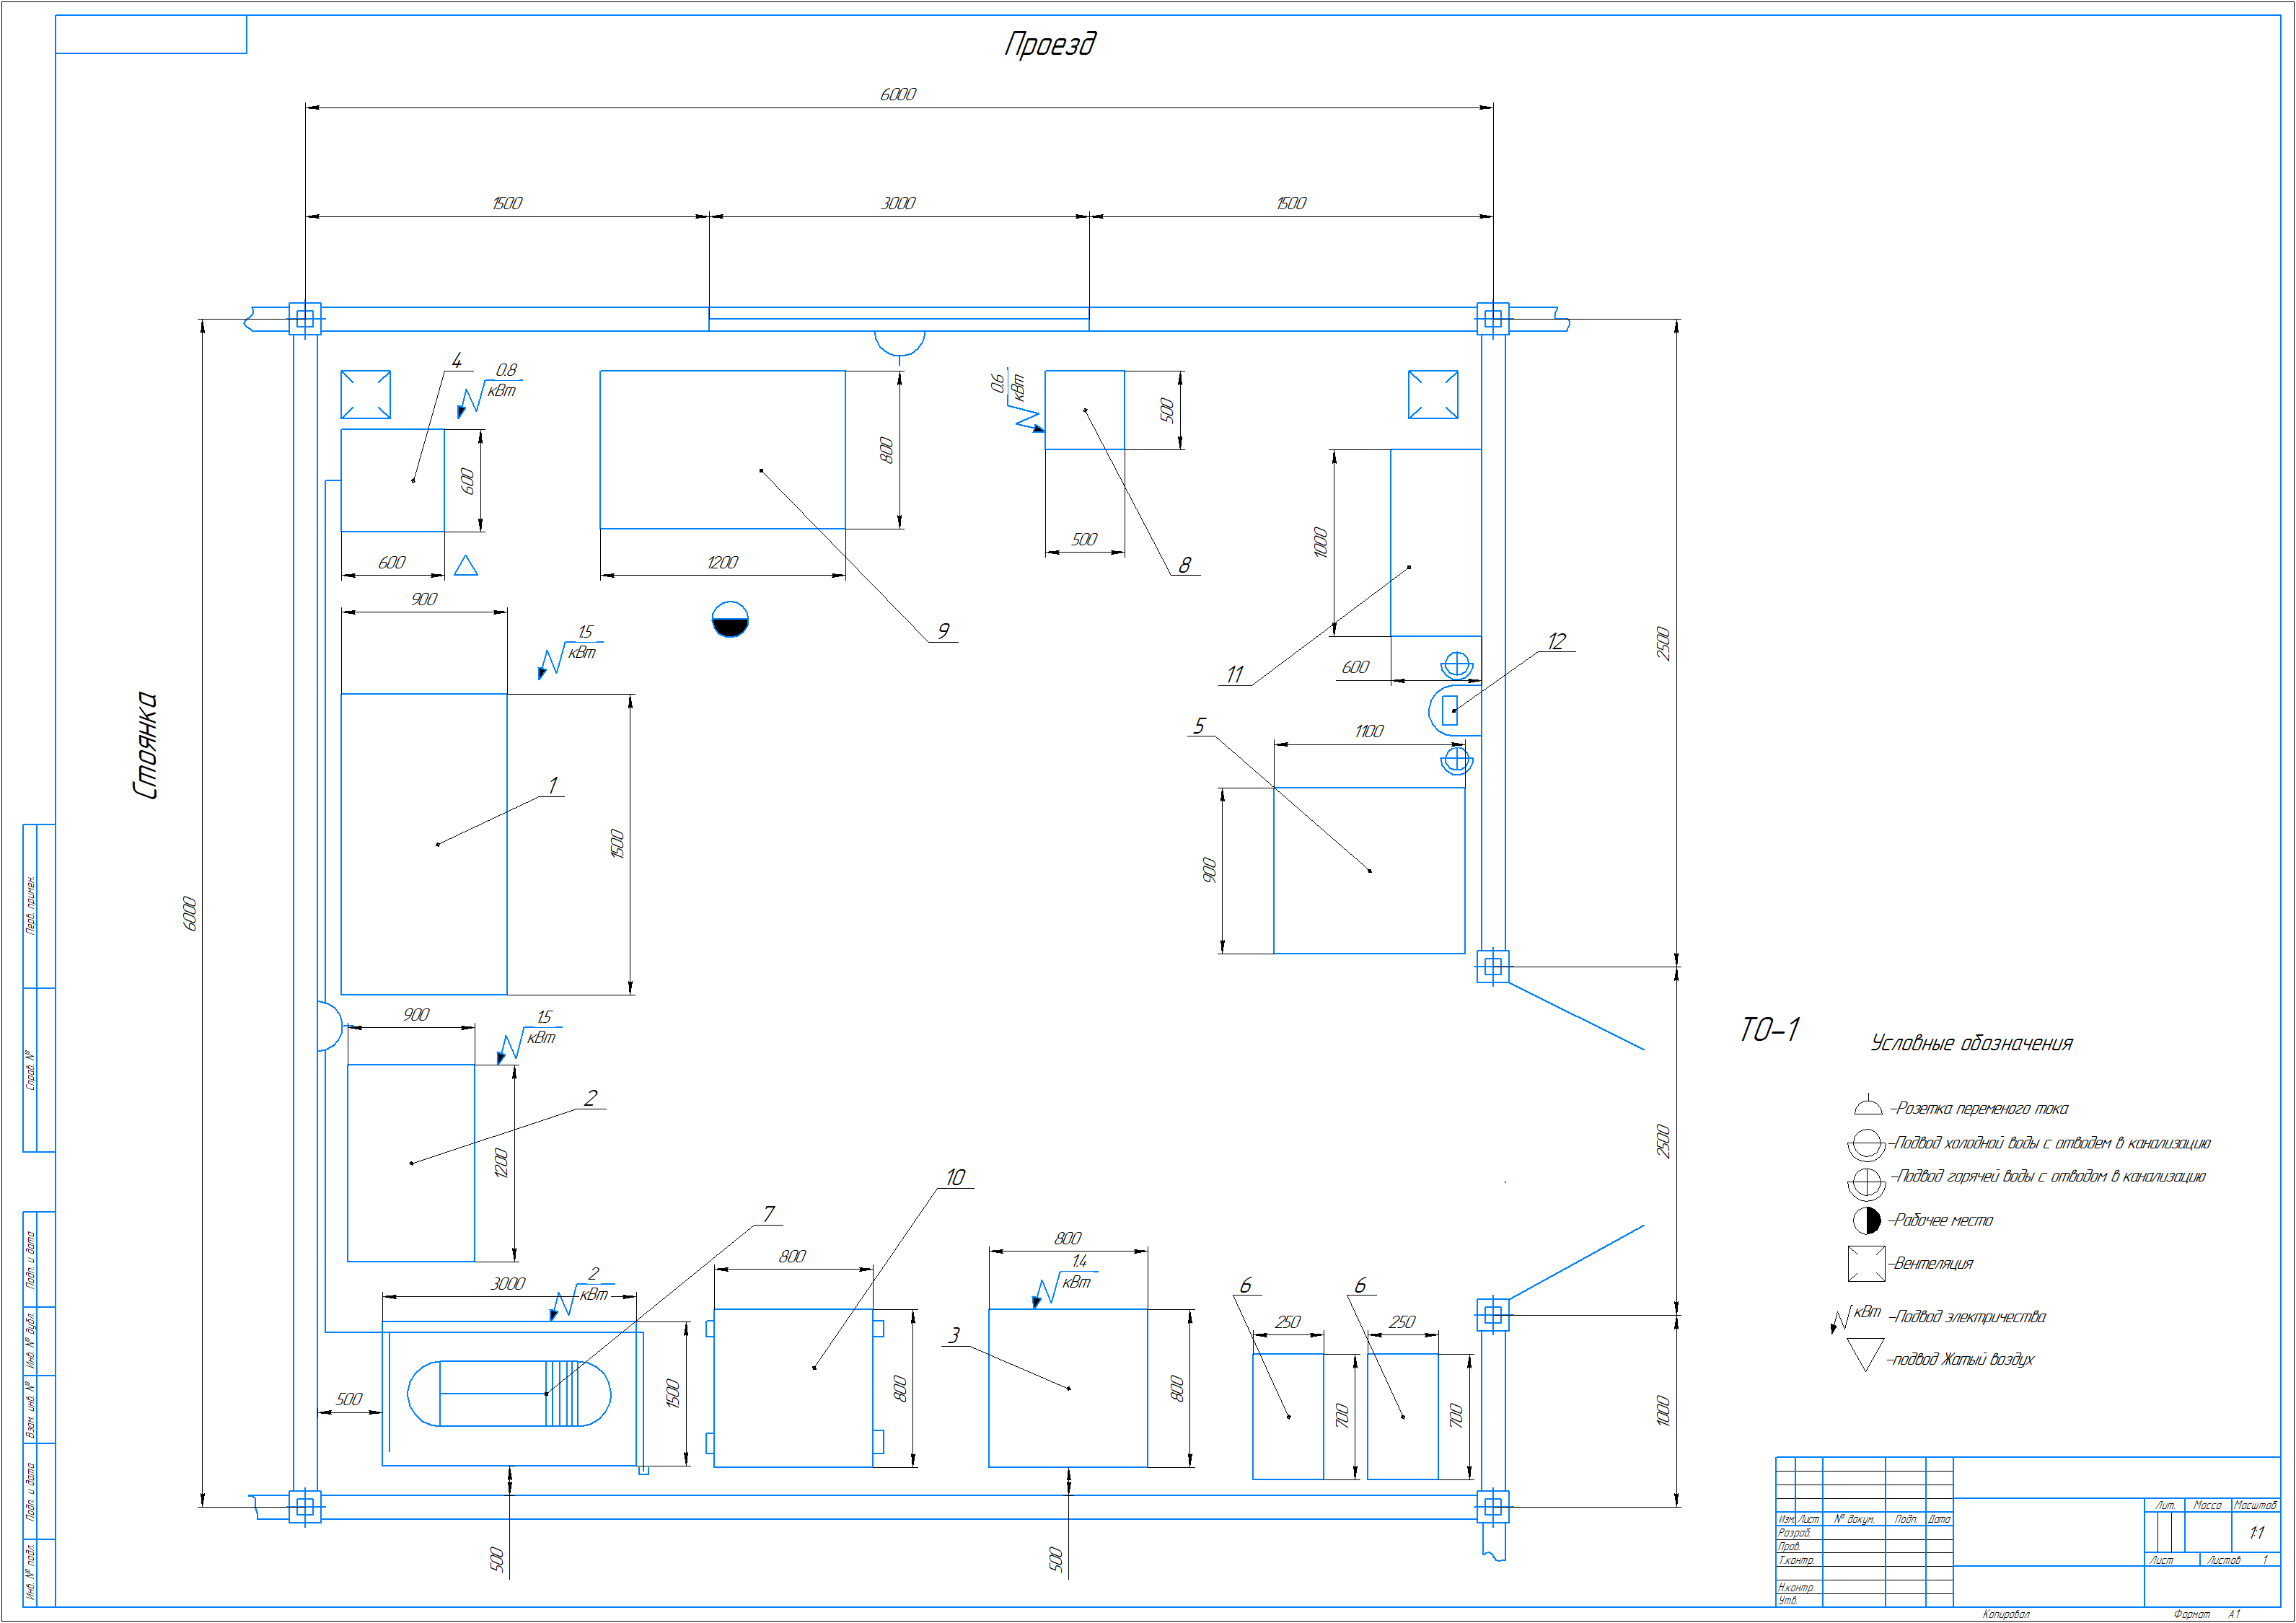The width and height of the screenshot is (2296, 1623).
Task: Click the rotated "Стоянка" label
Action: tap(146, 744)
